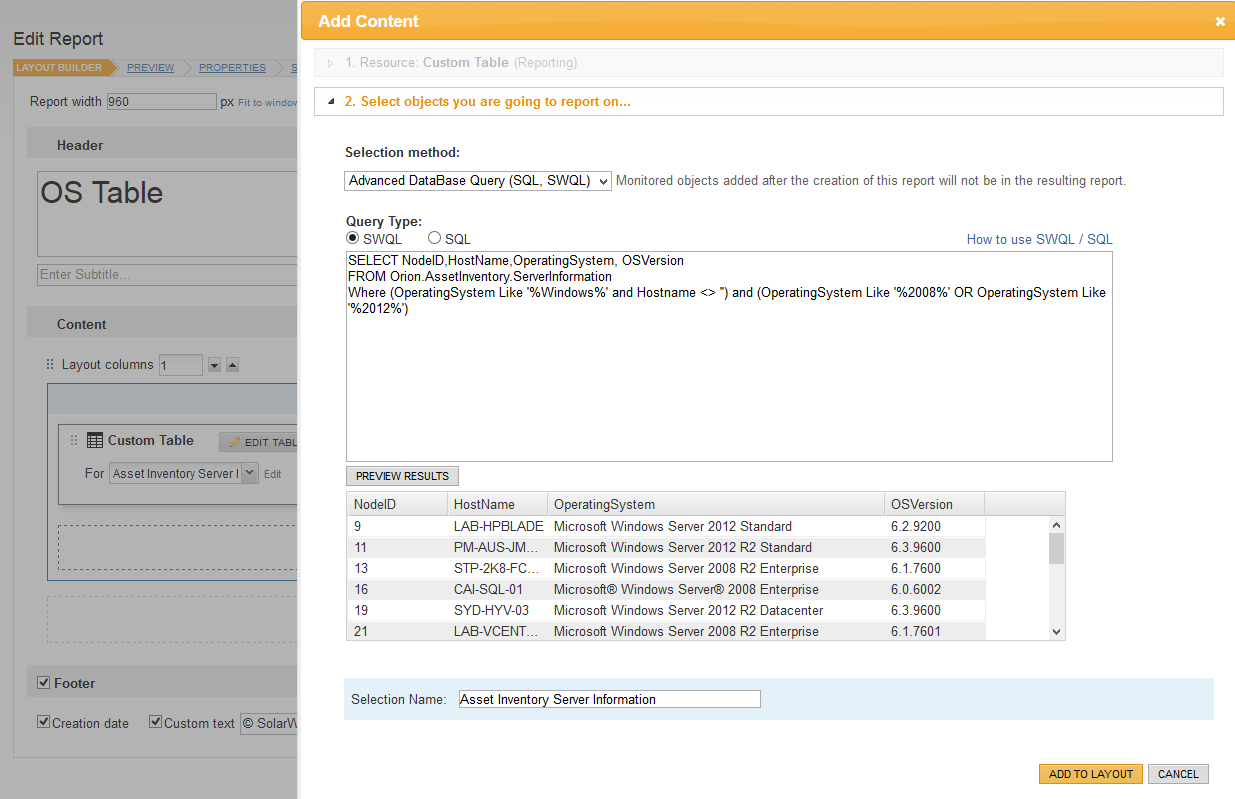Click the OS Table title field
1235x799 pixels.
click(167, 214)
